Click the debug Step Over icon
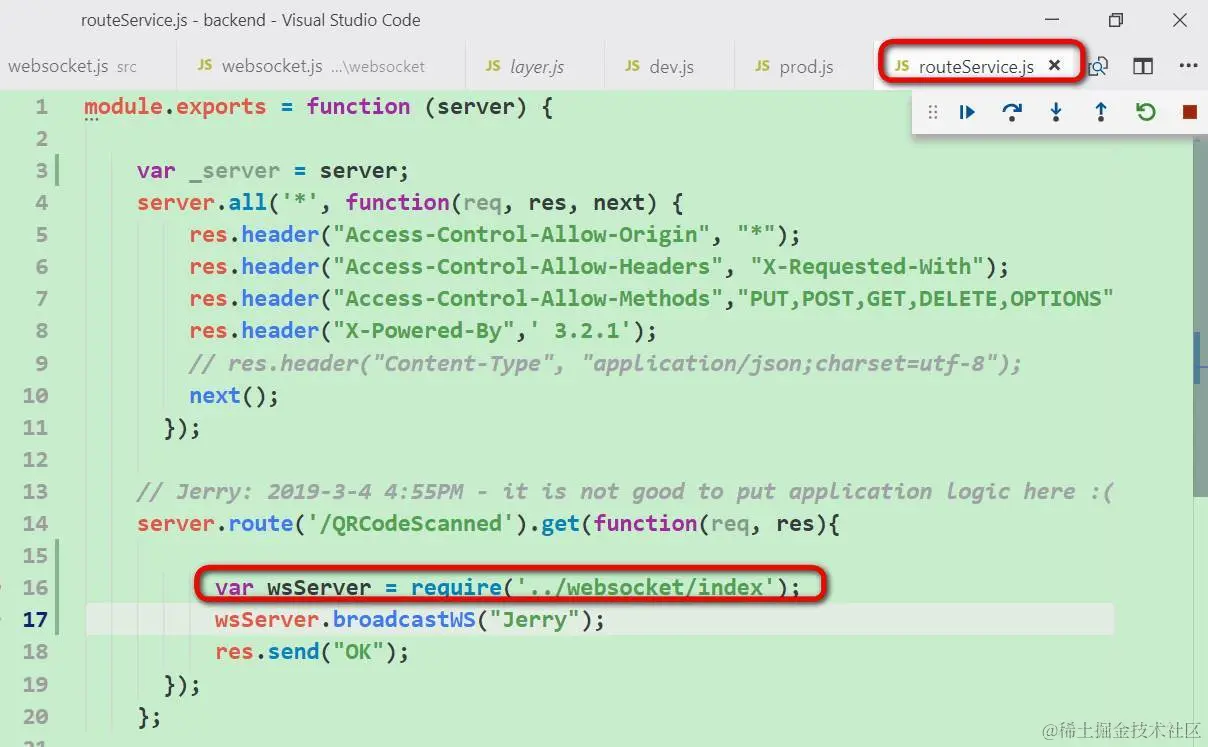 pos(1012,112)
